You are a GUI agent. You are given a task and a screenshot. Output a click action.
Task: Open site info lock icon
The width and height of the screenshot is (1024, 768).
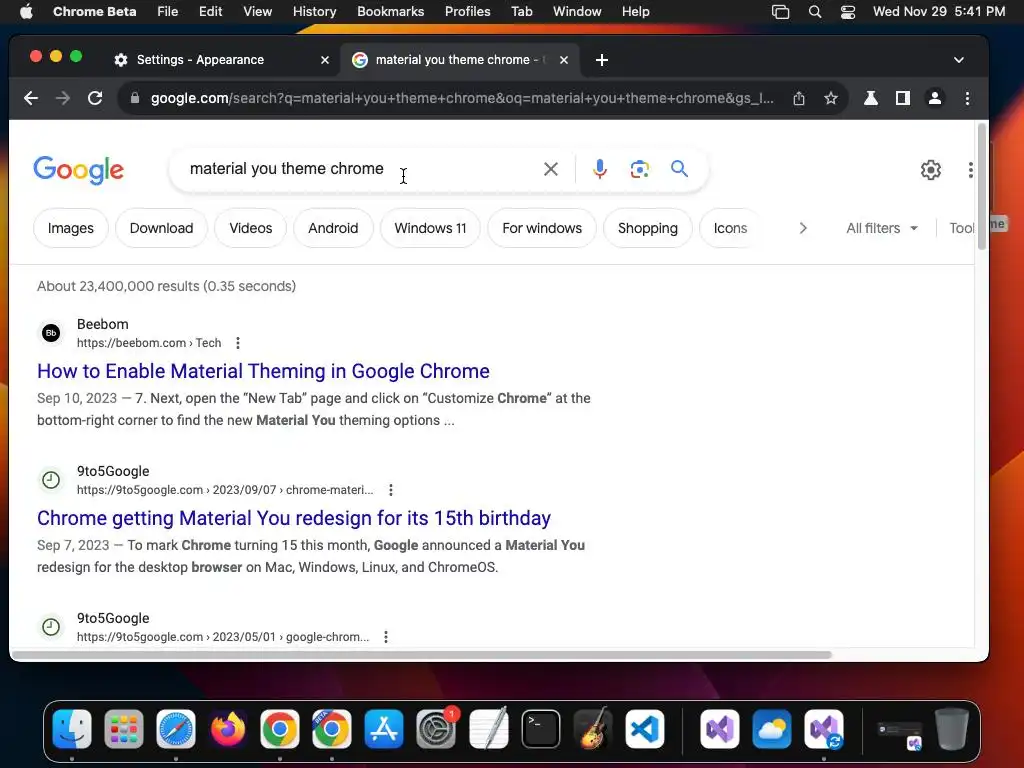(x=135, y=98)
